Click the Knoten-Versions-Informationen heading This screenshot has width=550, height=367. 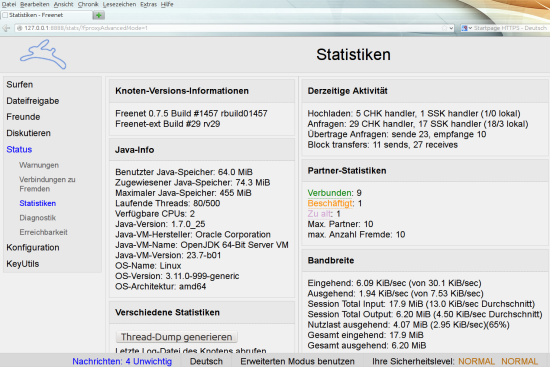(182, 91)
